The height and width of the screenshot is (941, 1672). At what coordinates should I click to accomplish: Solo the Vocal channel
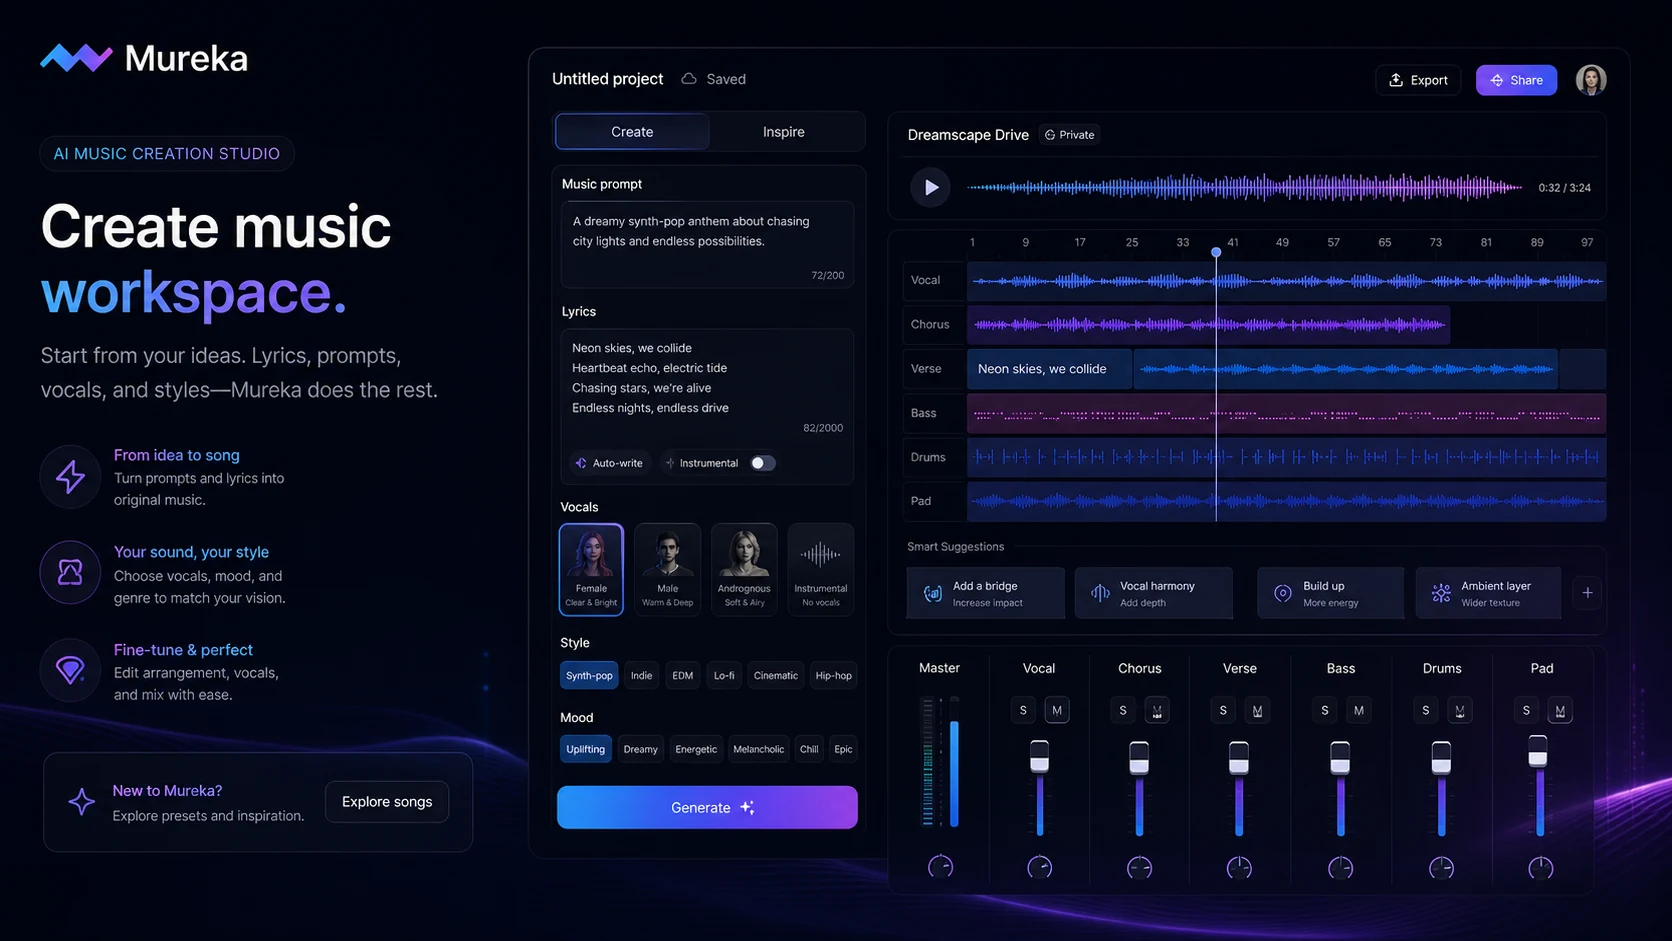coord(1023,710)
